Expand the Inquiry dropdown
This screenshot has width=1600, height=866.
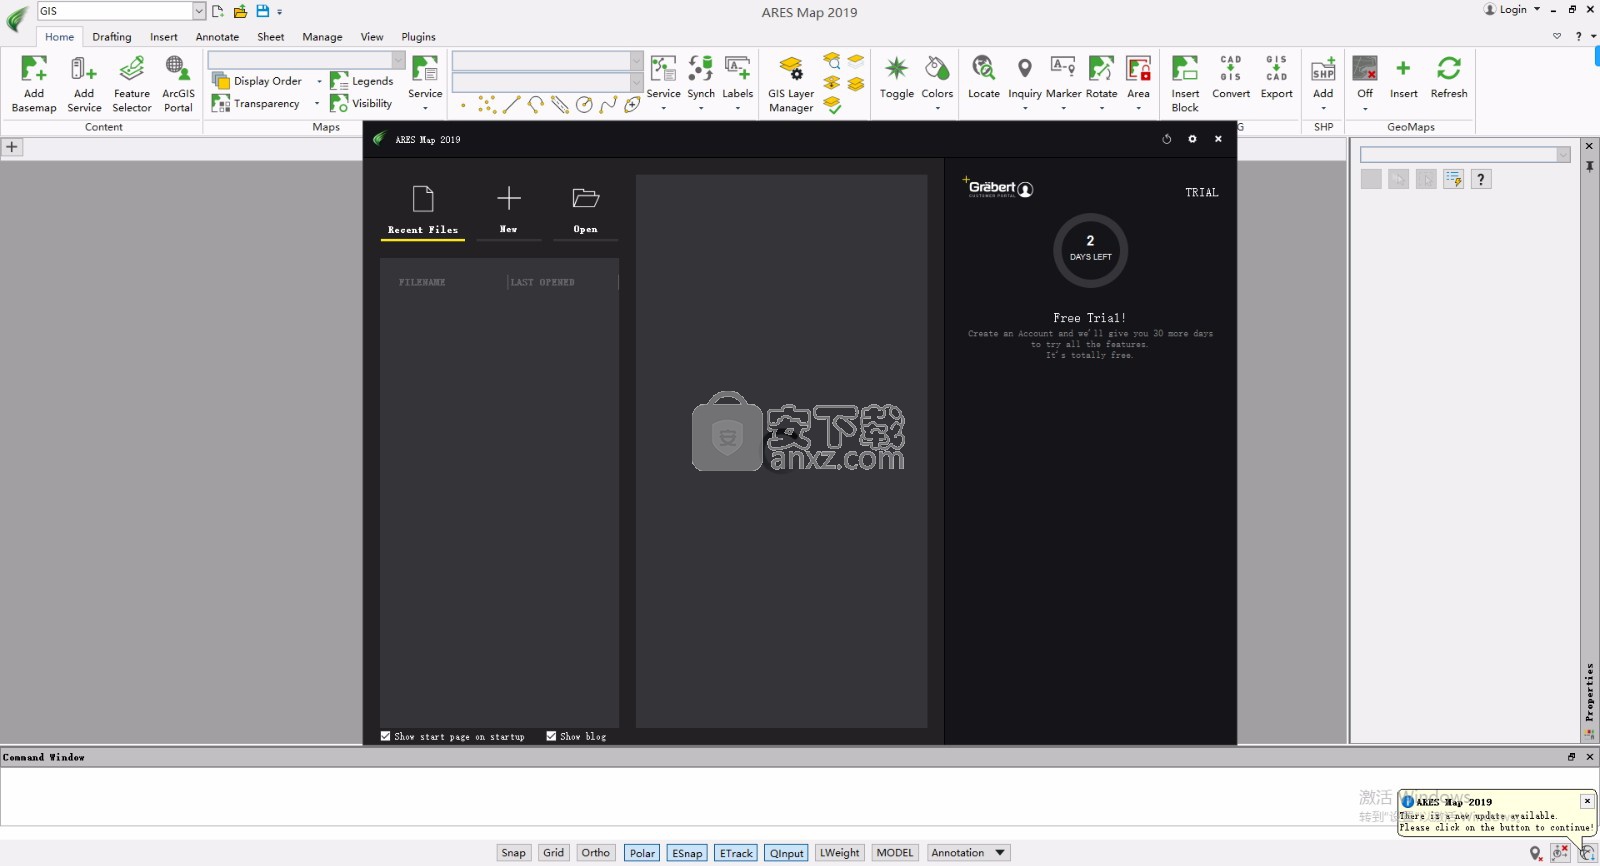1025,108
